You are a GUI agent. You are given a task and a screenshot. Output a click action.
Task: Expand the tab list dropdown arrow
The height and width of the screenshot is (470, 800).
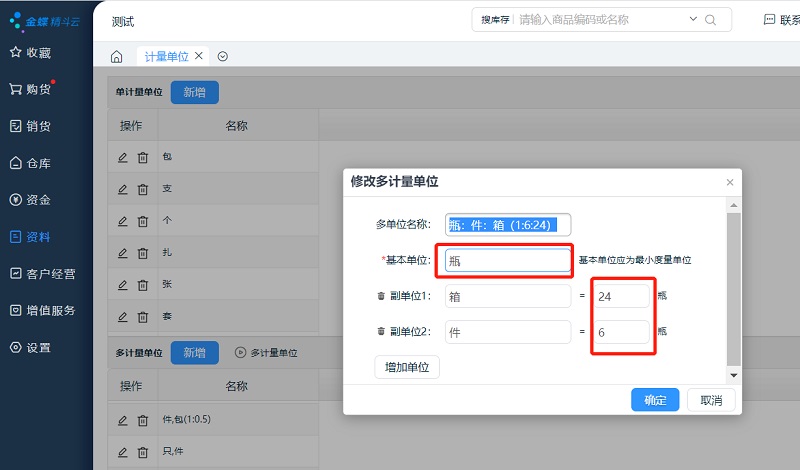coord(223,57)
